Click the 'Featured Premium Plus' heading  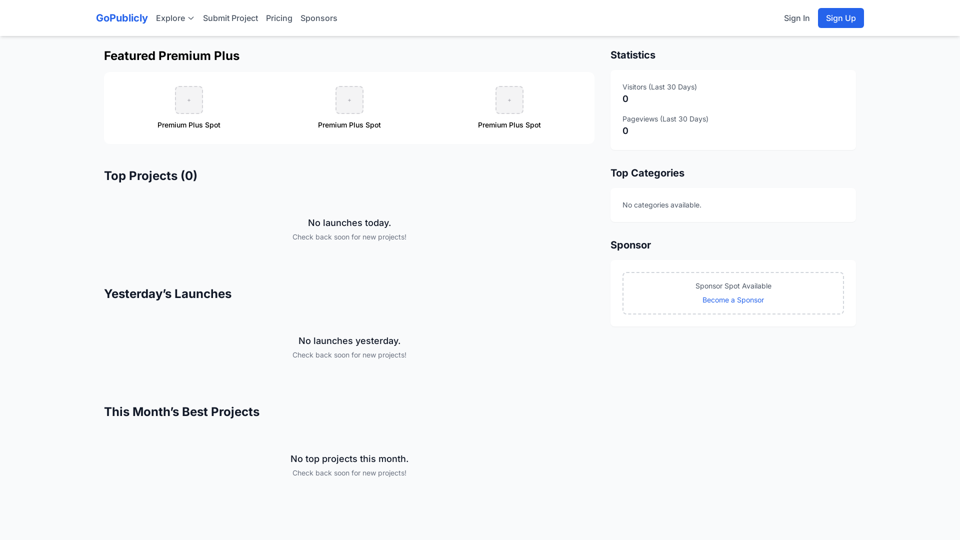click(x=171, y=56)
